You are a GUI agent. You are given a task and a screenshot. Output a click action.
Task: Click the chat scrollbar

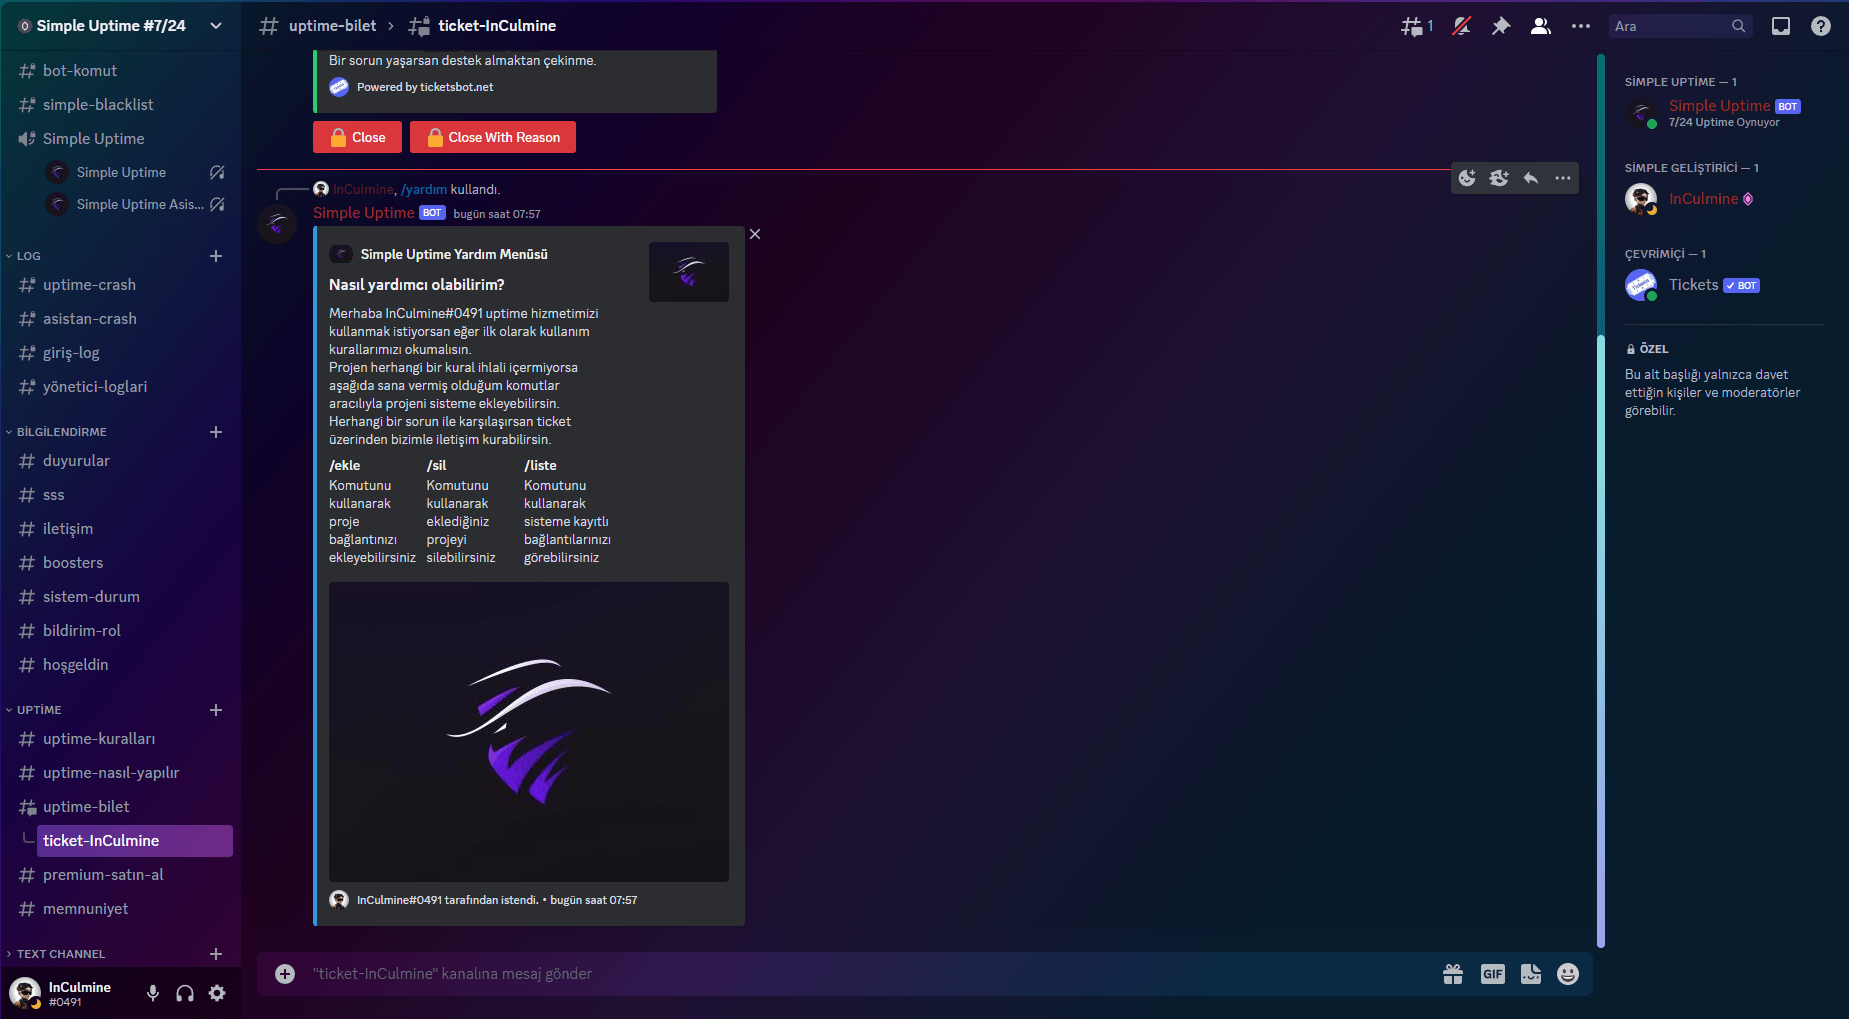(x=1601, y=640)
